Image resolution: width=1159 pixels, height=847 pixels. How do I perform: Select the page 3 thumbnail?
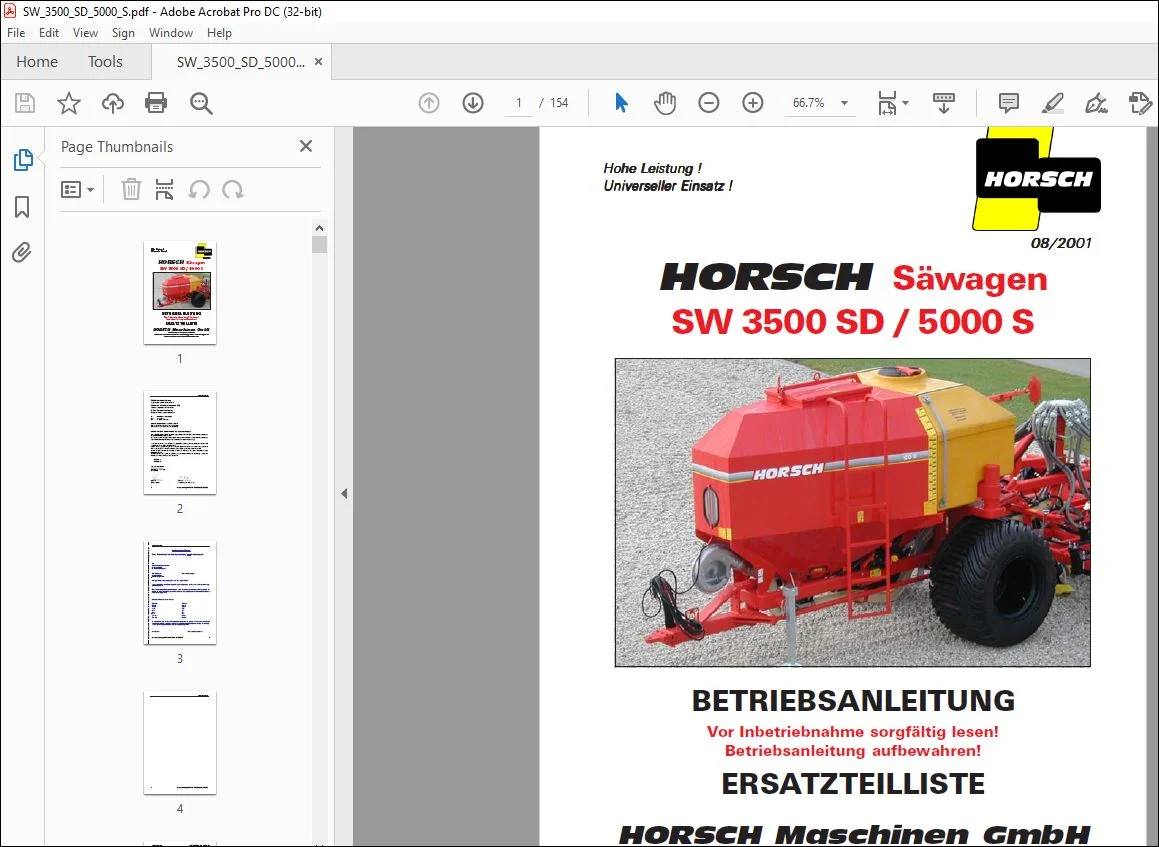tap(180, 593)
